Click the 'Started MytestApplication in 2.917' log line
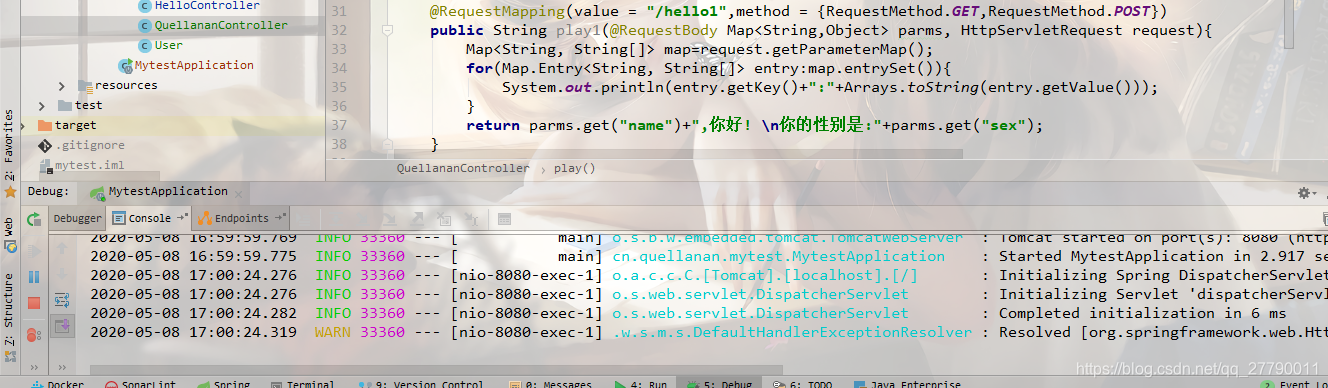The height and width of the screenshot is (388, 1328). (709, 256)
